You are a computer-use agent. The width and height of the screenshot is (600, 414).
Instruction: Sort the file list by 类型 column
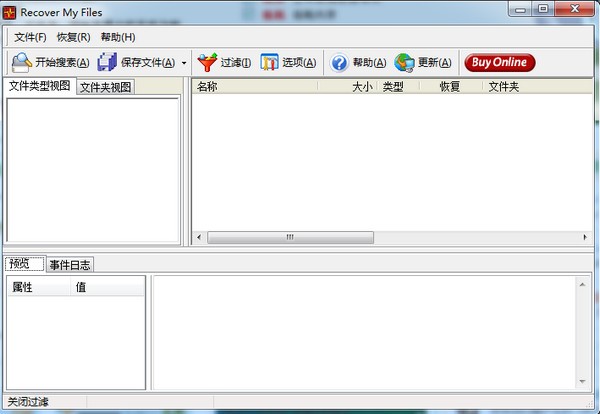[398, 87]
